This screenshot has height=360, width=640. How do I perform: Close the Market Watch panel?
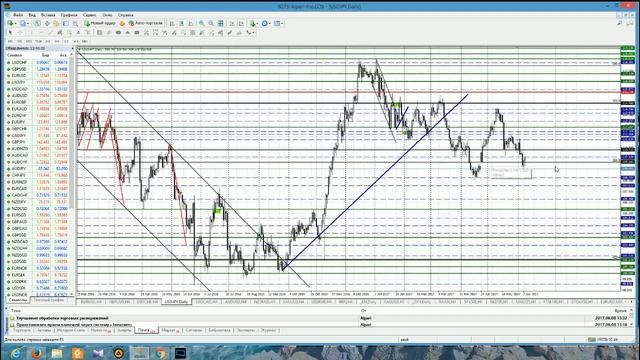[73, 48]
